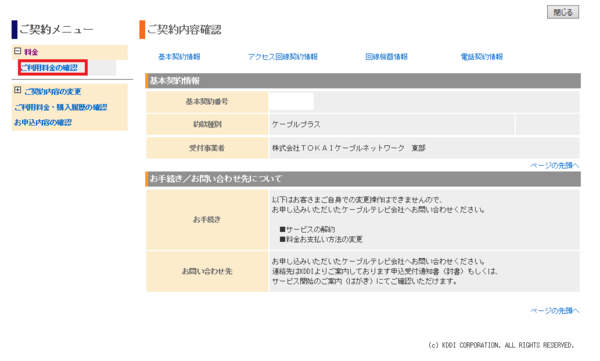Expand the ご契約内容の変更 section
The width and height of the screenshot is (600, 361).
coord(17,90)
